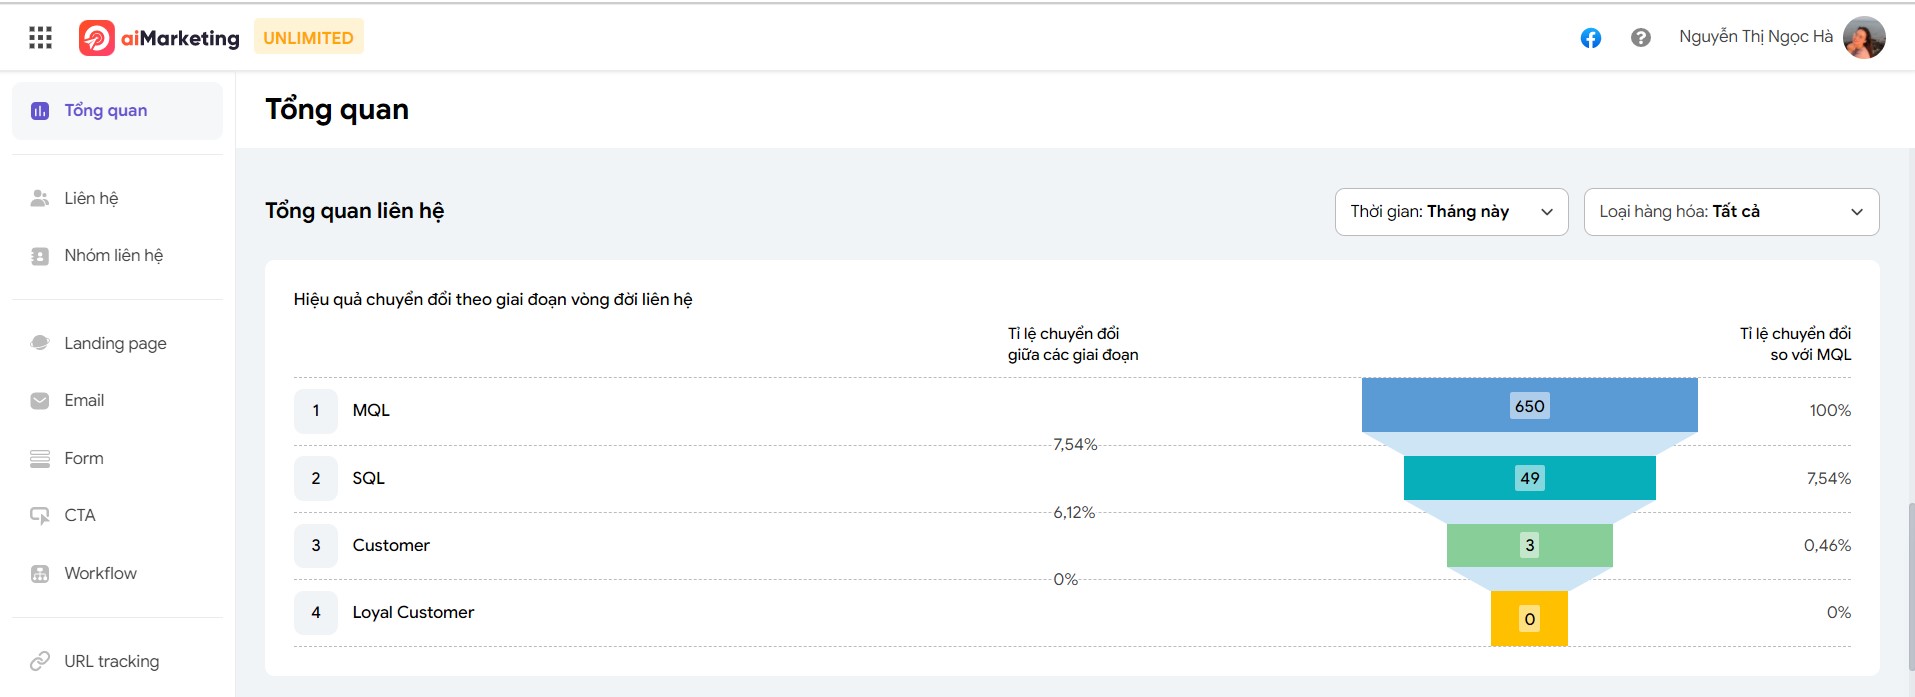Expand the Thời gian: Tháng này dropdown

click(1451, 212)
